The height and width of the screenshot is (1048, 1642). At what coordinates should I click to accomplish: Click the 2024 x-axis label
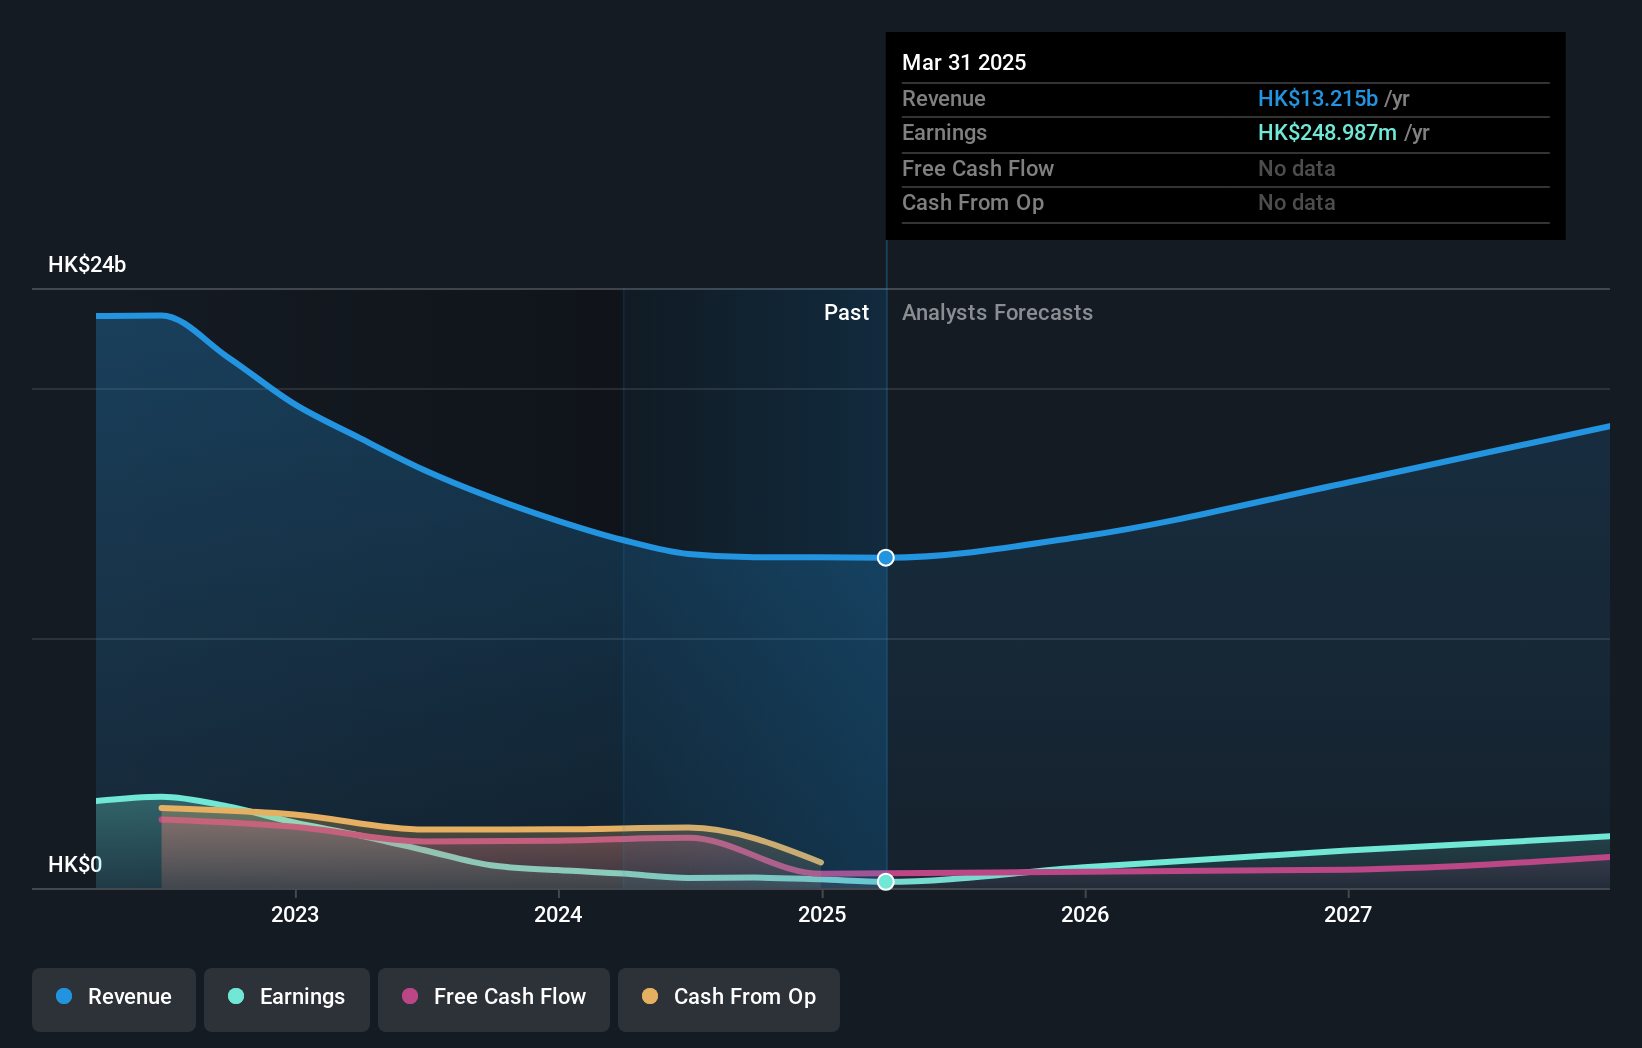(558, 914)
